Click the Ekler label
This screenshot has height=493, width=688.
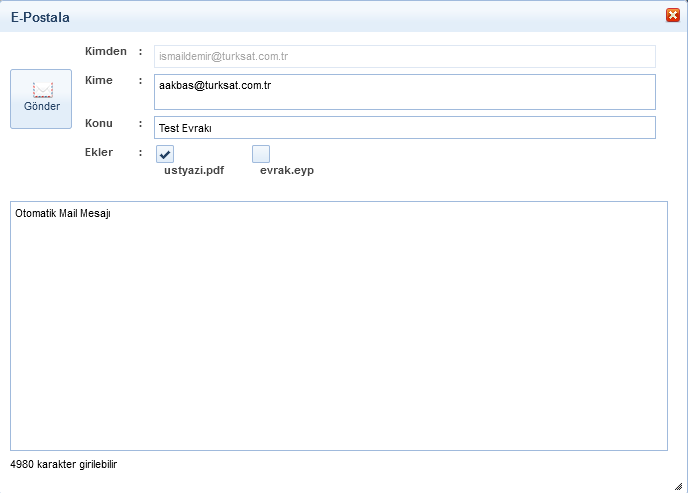tap(100, 152)
